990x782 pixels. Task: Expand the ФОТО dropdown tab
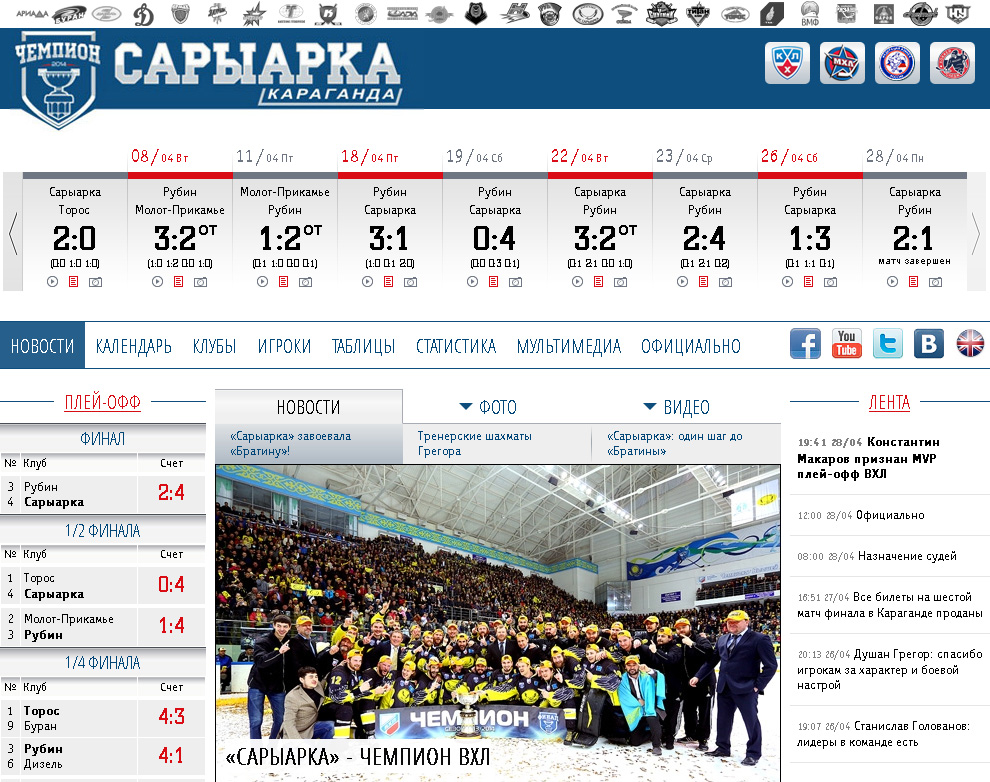coord(488,407)
